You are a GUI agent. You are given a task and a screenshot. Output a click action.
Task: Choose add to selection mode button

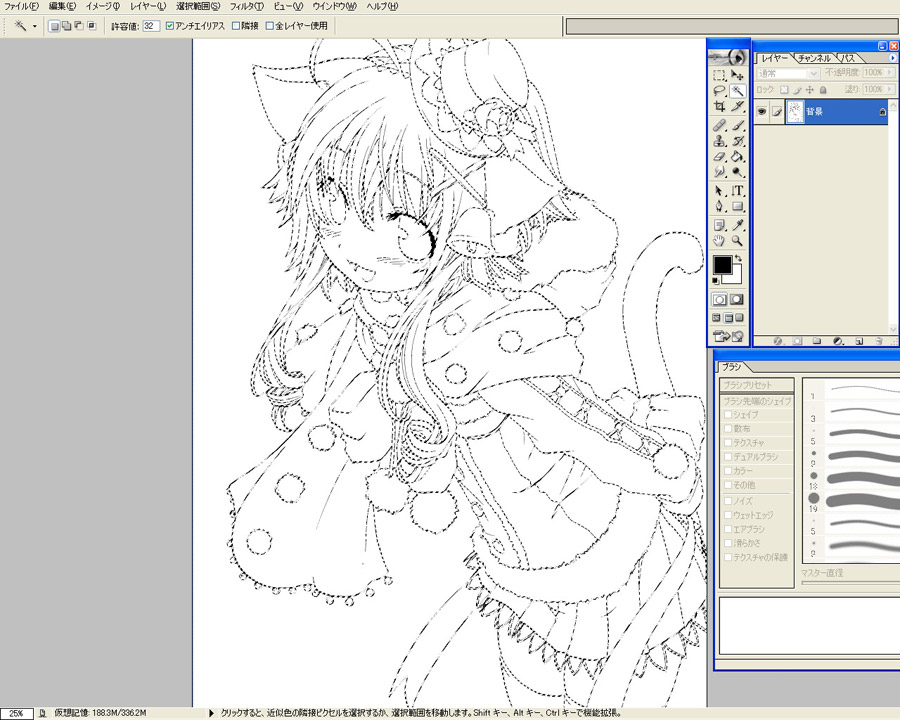tap(67, 26)
